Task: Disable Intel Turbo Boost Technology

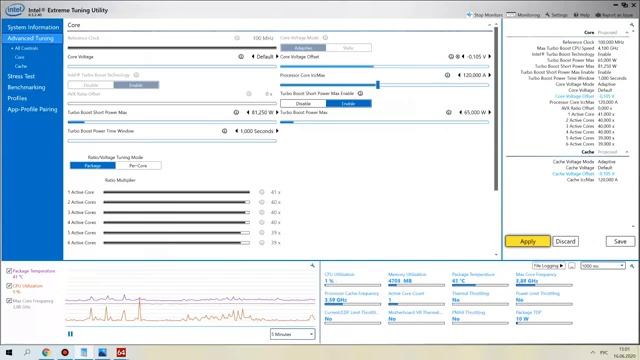Action: click(91, 85)
